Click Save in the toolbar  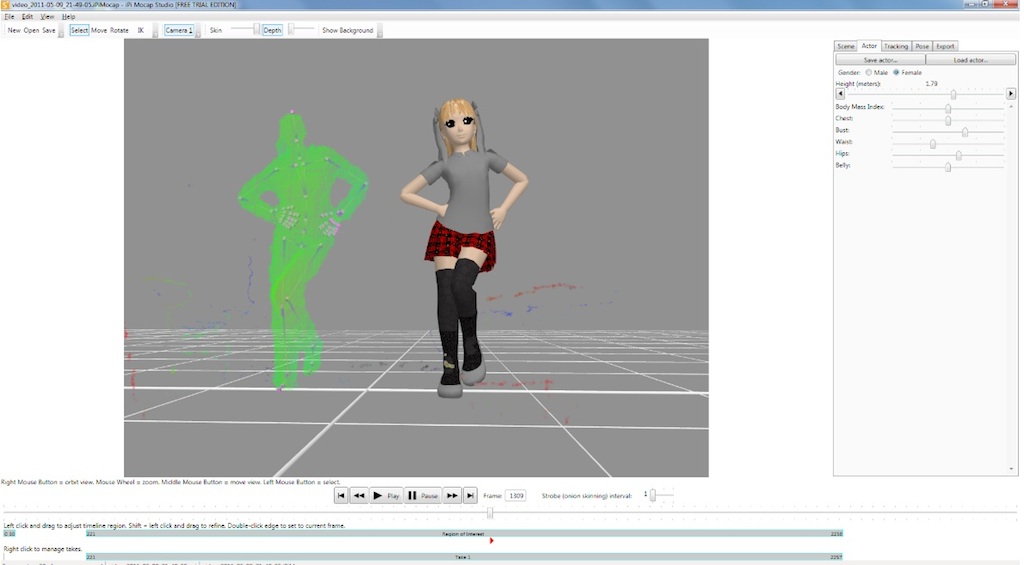click(49, 30)
